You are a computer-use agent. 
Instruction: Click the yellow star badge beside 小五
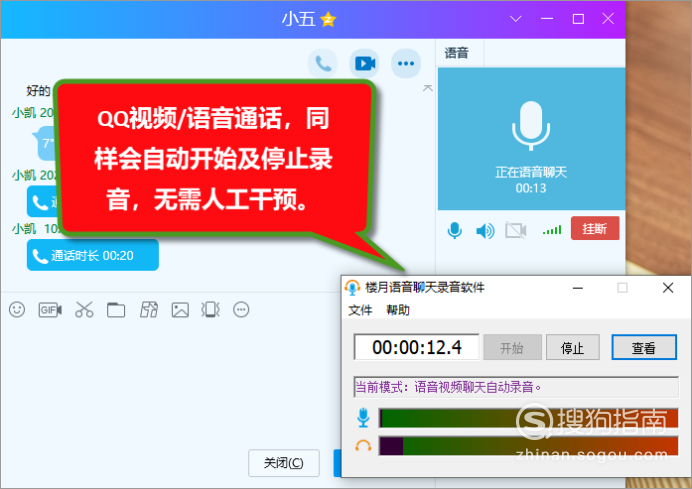(x=328, y=19)
